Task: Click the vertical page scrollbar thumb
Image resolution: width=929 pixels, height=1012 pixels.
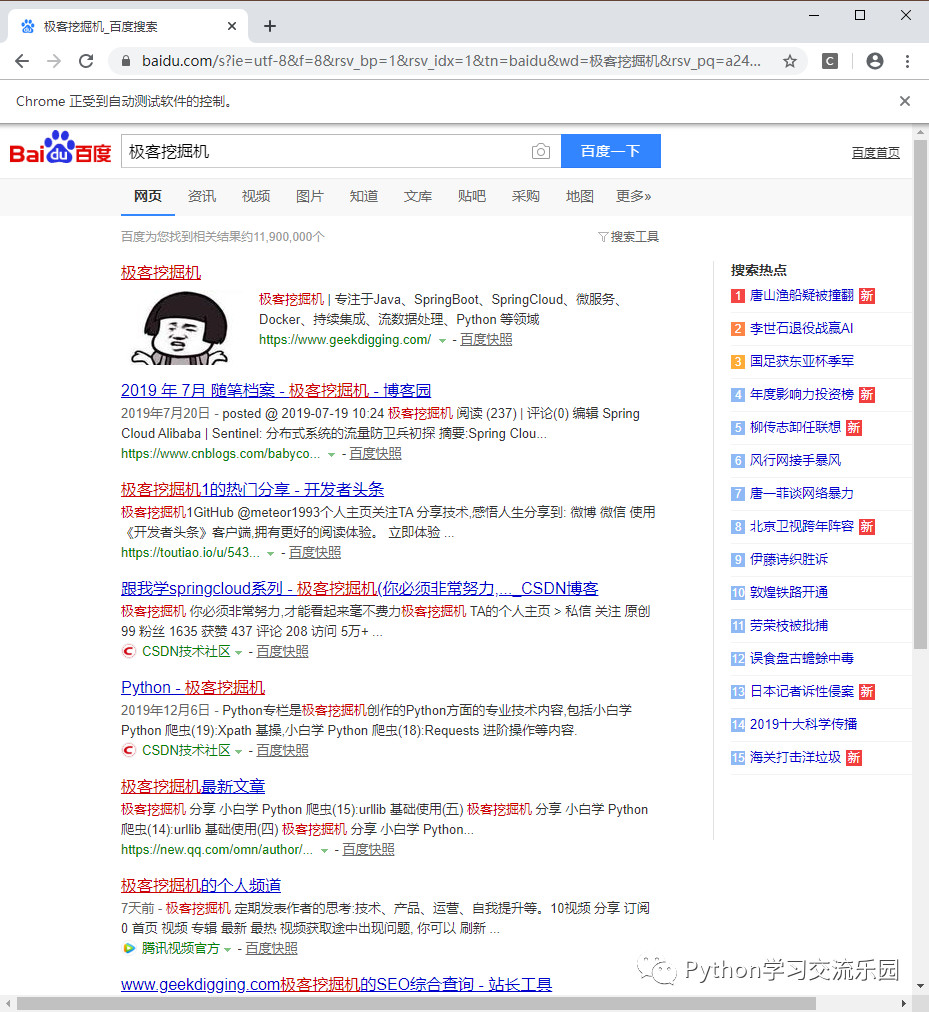Action: 921,393
